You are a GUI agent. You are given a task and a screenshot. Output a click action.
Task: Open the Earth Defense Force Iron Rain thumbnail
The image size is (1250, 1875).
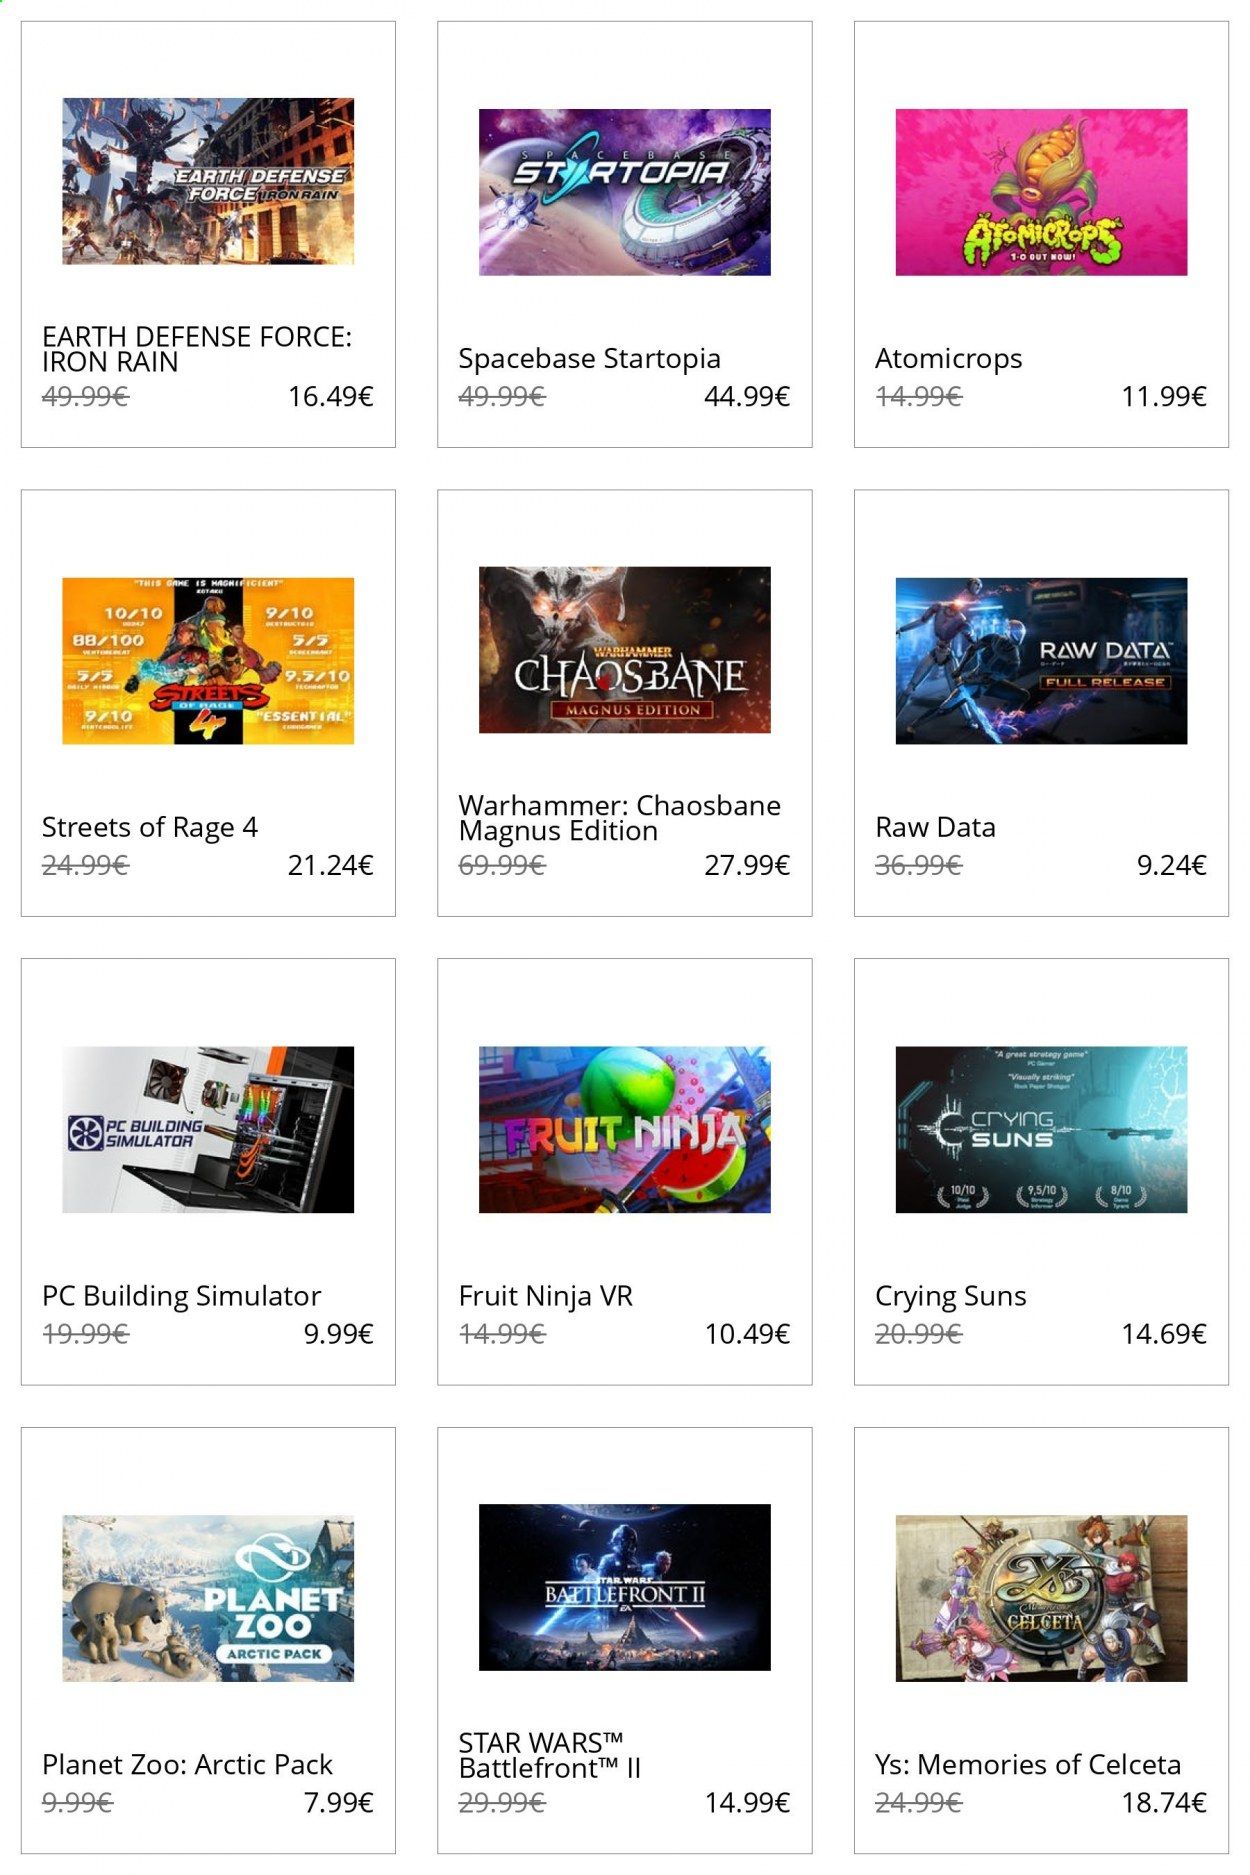tap(208, 181)
